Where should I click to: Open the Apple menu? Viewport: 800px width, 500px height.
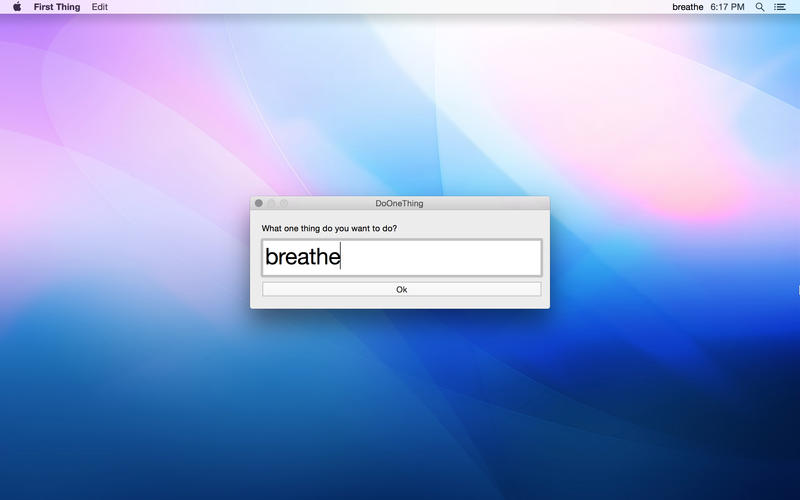click(x=17, y=7)
